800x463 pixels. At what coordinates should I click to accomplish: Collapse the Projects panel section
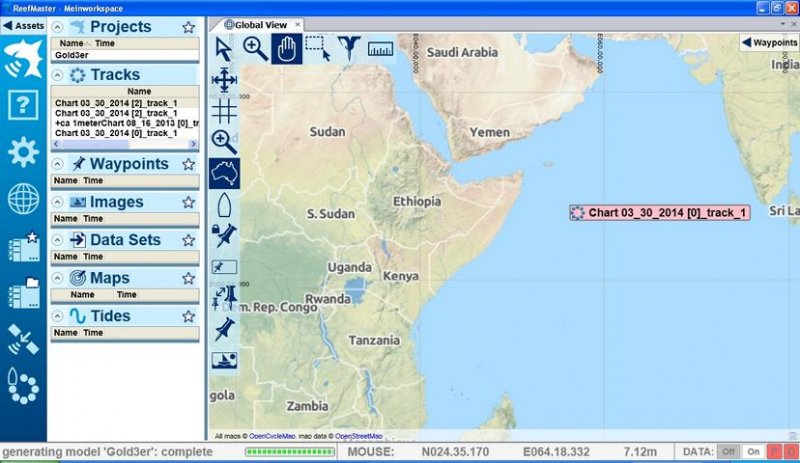coord(57,27)
